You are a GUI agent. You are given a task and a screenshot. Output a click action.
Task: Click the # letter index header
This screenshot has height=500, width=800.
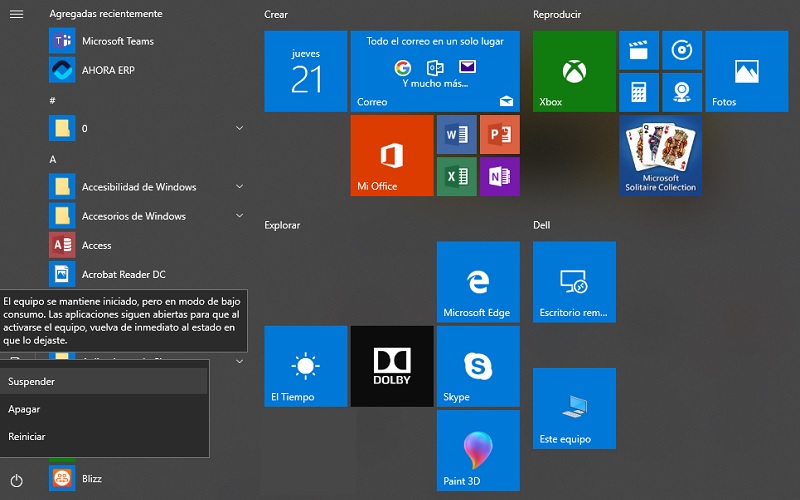pos(52,101)
